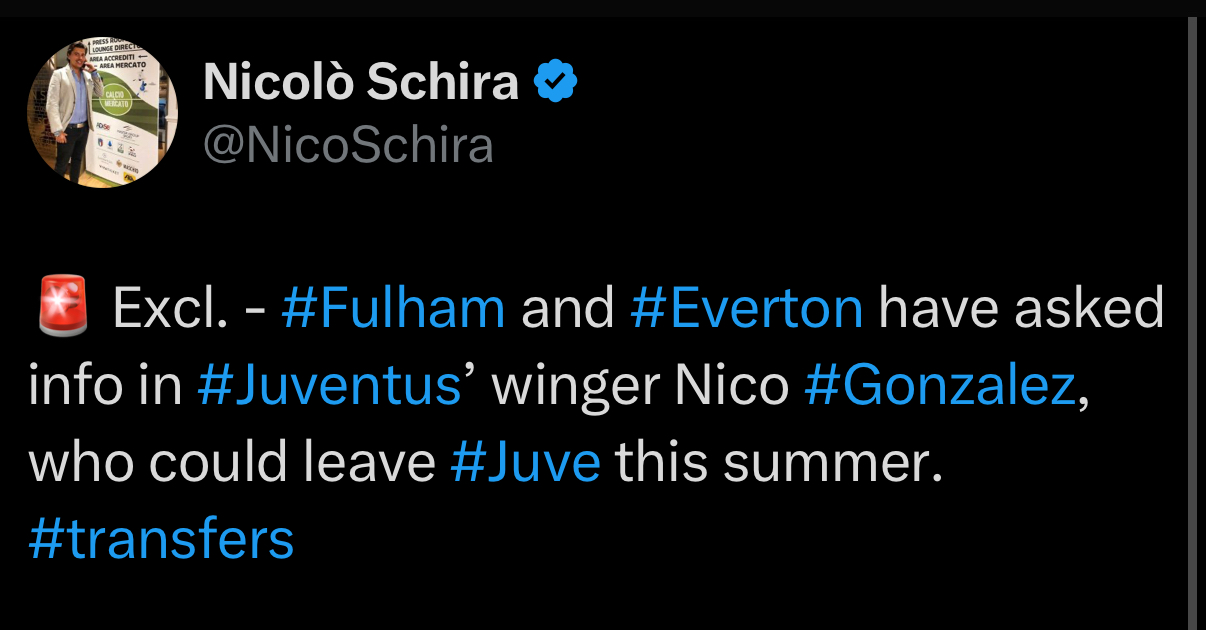Follow the #Everton hashtag link
The width and height of the screenshot is (1206, 630).
pos(746,309)
